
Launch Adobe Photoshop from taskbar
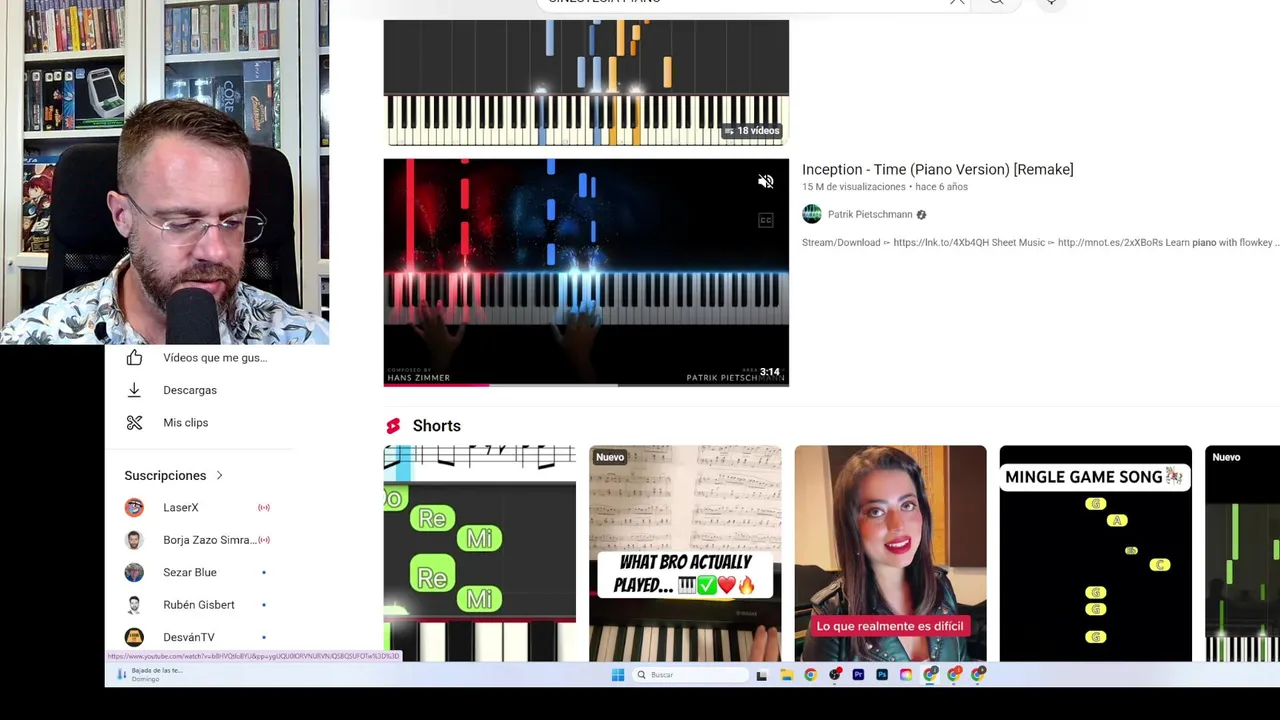pos(882,675)
